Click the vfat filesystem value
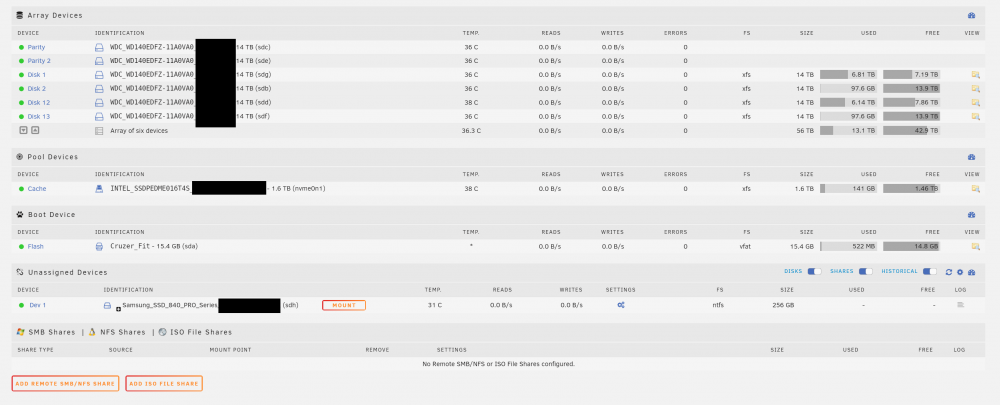Screen dimensions: 1000x405 (744, 246)
